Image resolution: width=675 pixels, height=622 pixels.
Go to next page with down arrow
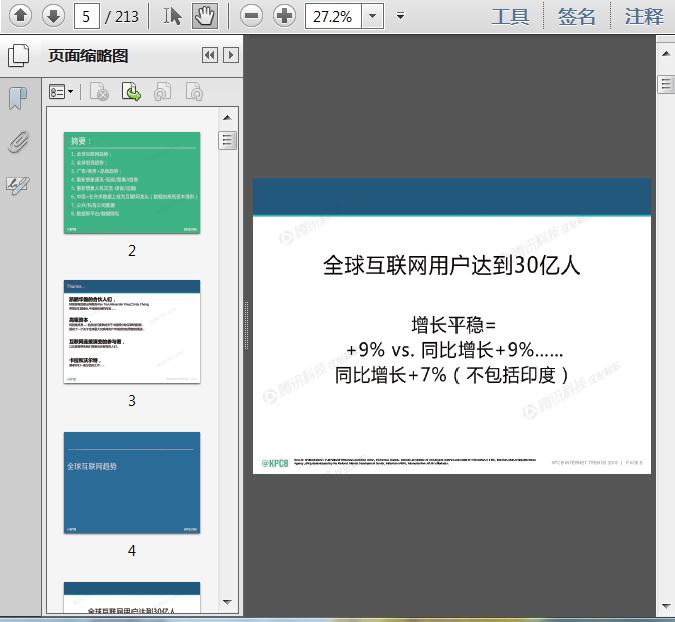(x=53, y=16)
